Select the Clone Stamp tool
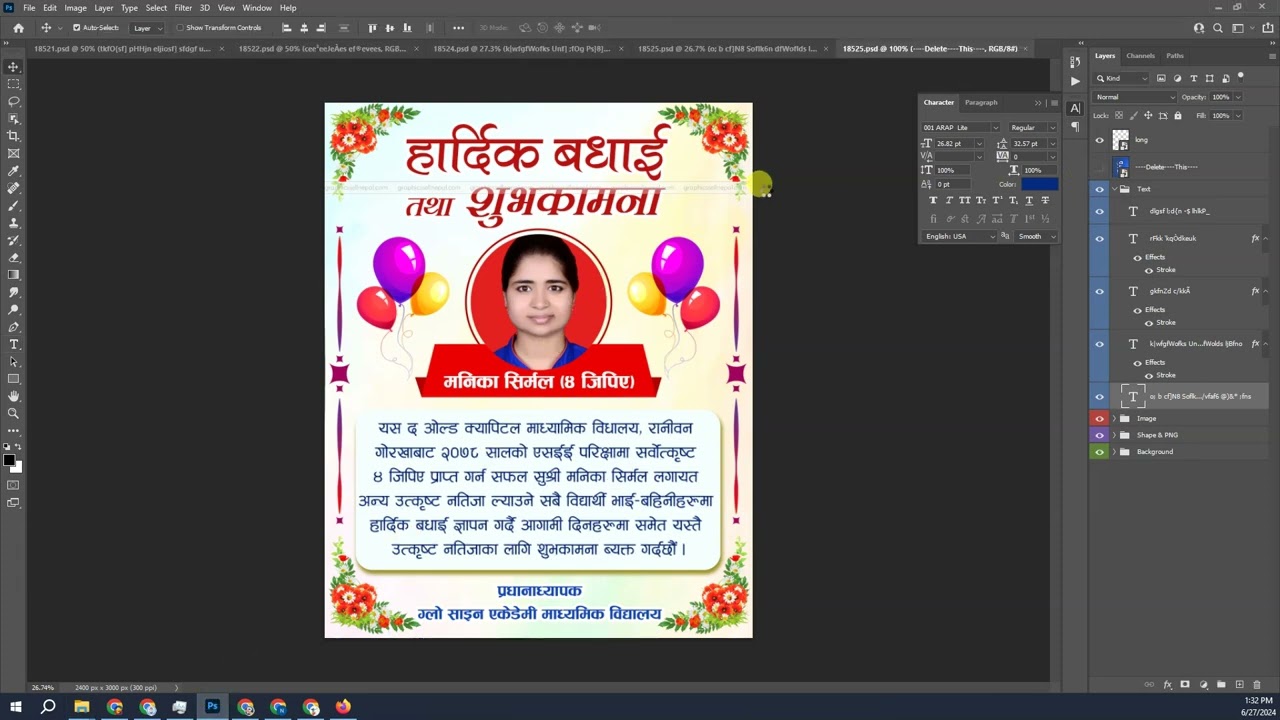The height and width of the screenshot is (720, 1280). [13, 223]
